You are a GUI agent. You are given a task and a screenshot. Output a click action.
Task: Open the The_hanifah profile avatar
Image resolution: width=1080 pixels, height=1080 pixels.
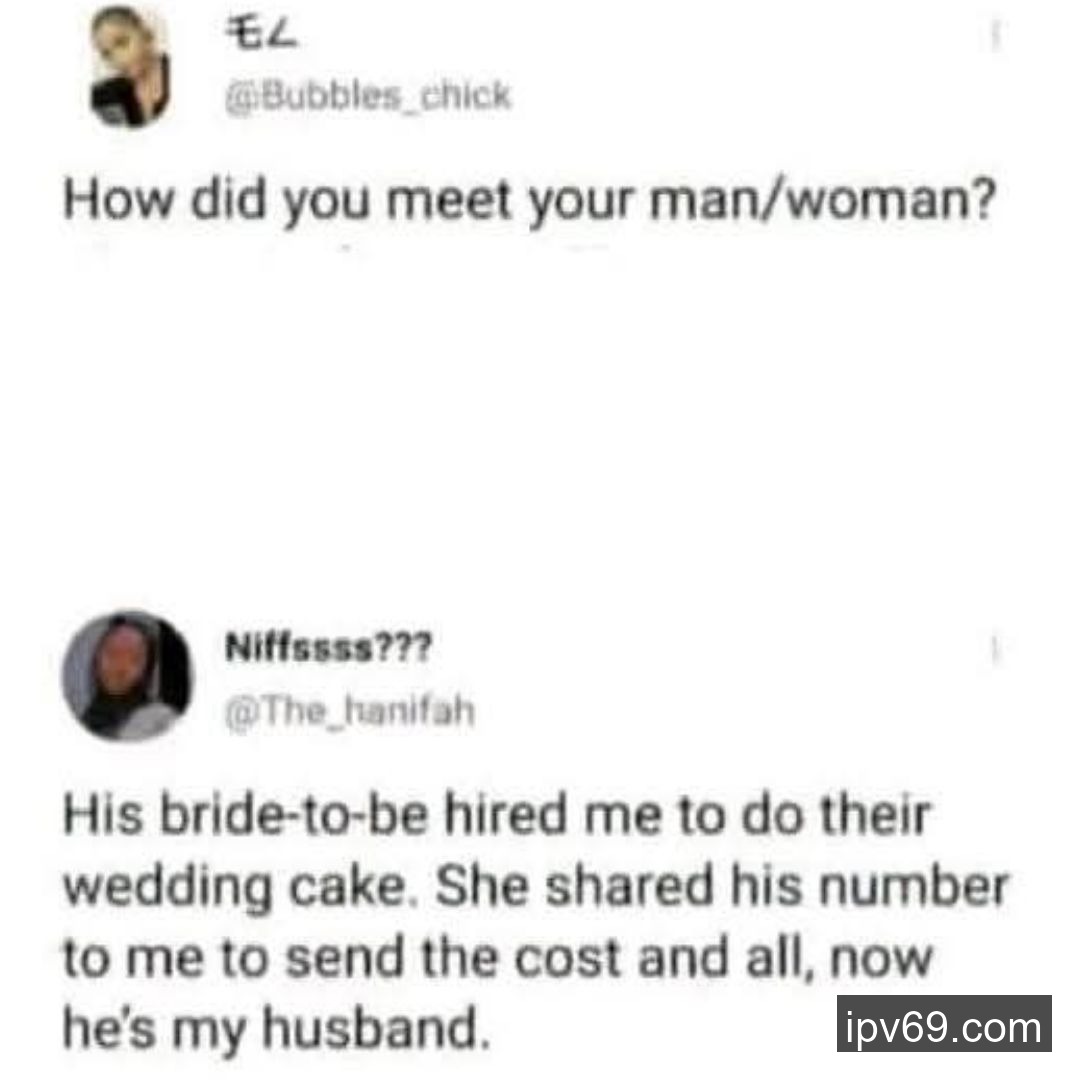[128, 675]
